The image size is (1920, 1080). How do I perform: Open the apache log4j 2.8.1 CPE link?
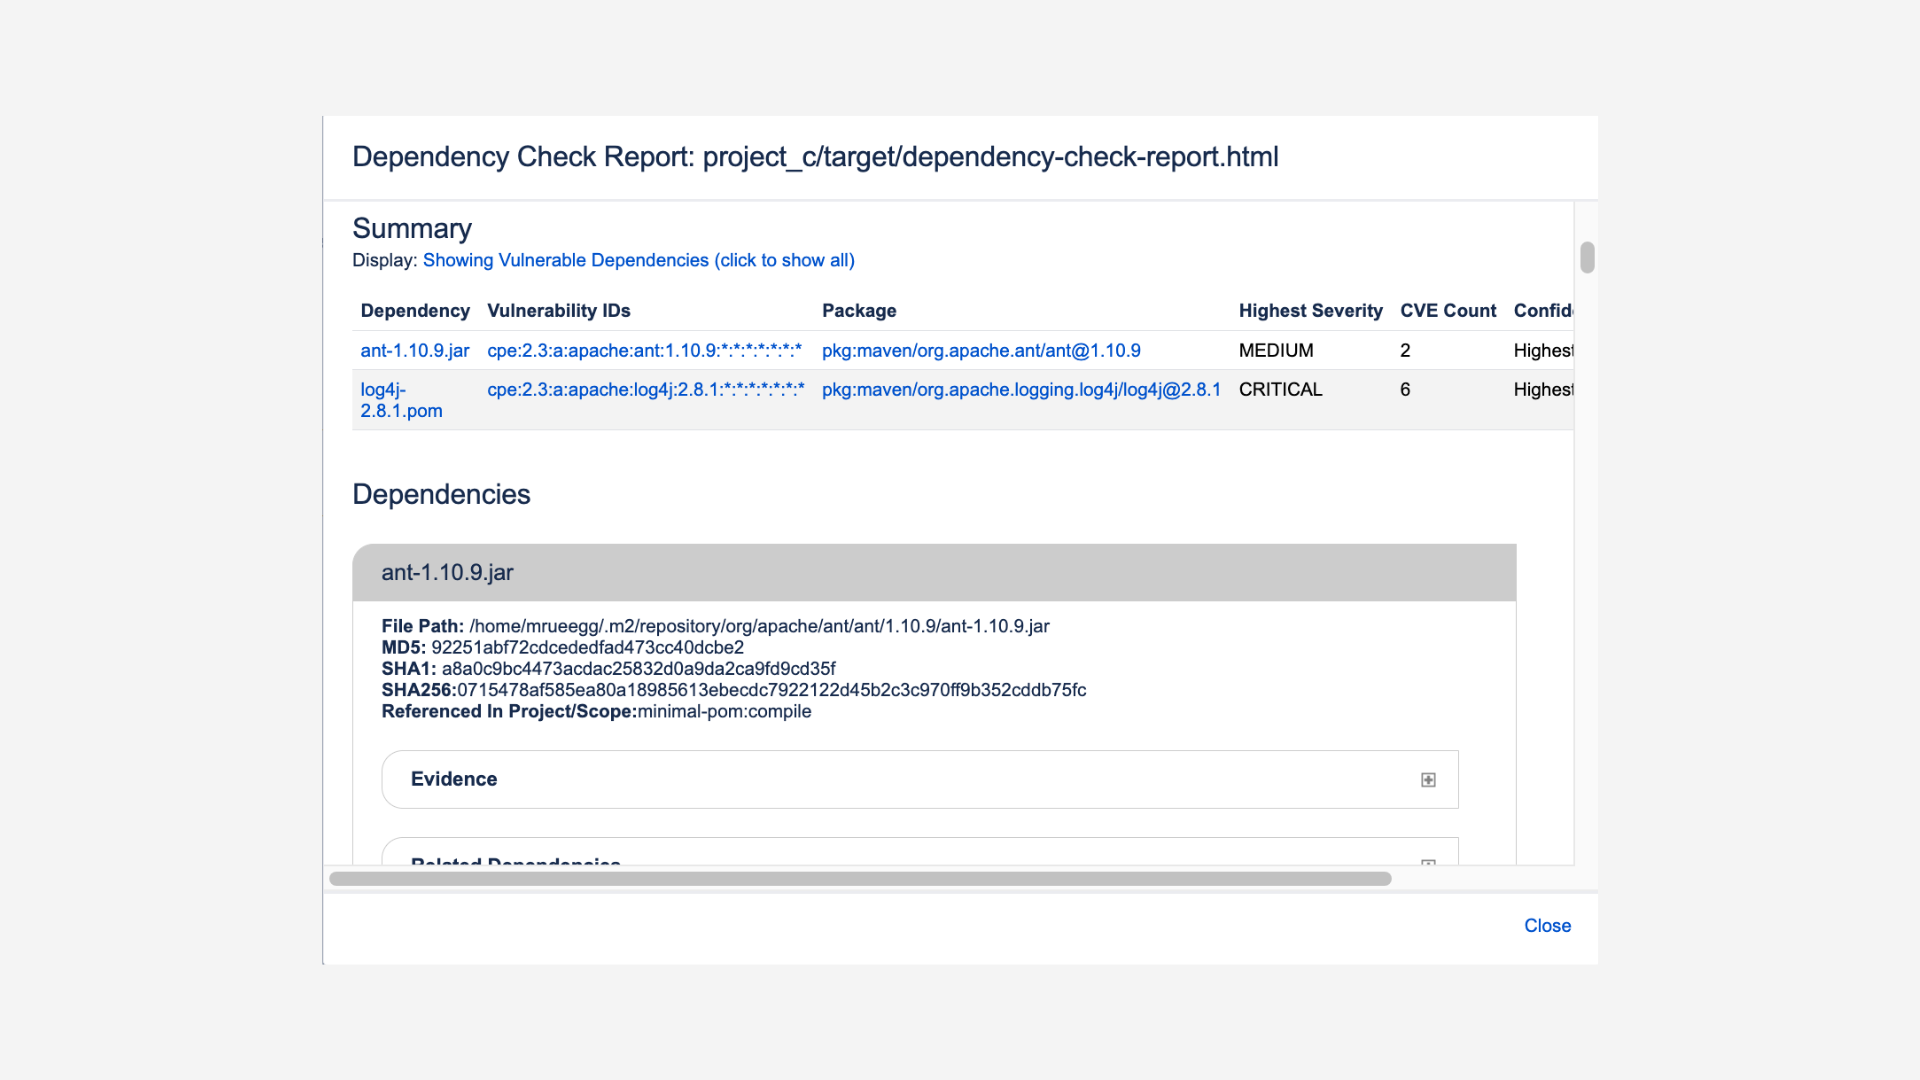point(645,390)
